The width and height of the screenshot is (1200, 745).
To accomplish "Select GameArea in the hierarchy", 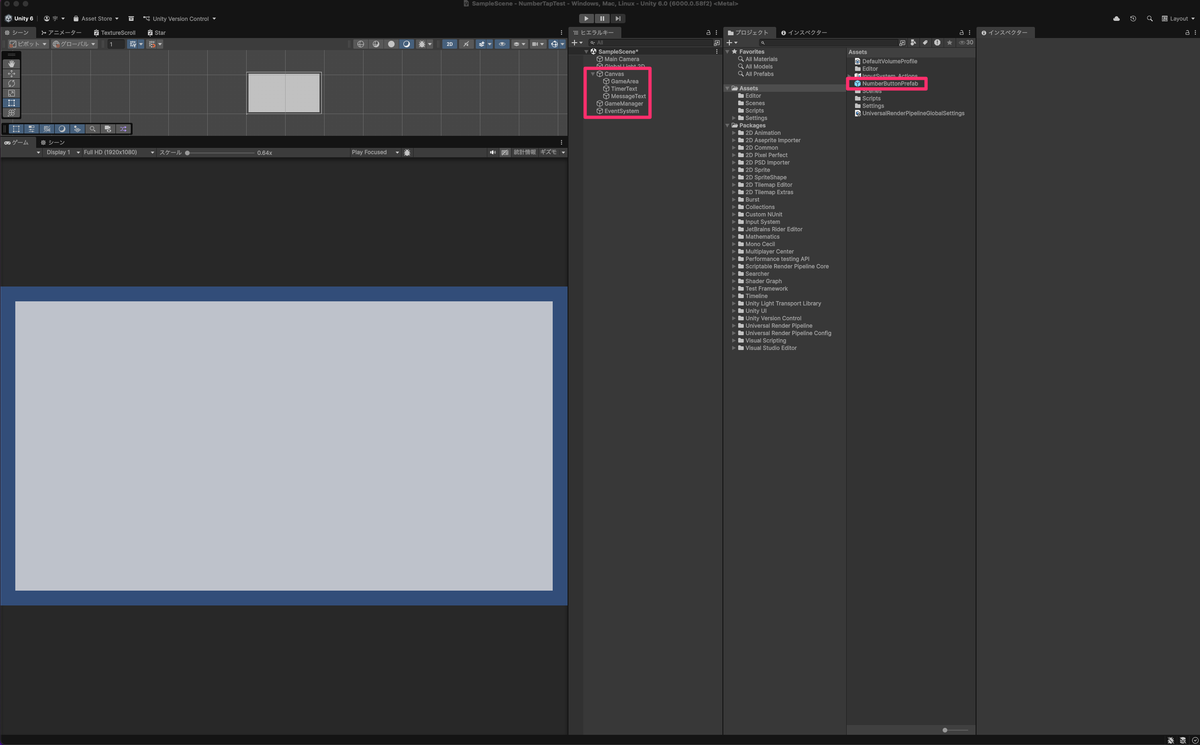I will (624, 81).
